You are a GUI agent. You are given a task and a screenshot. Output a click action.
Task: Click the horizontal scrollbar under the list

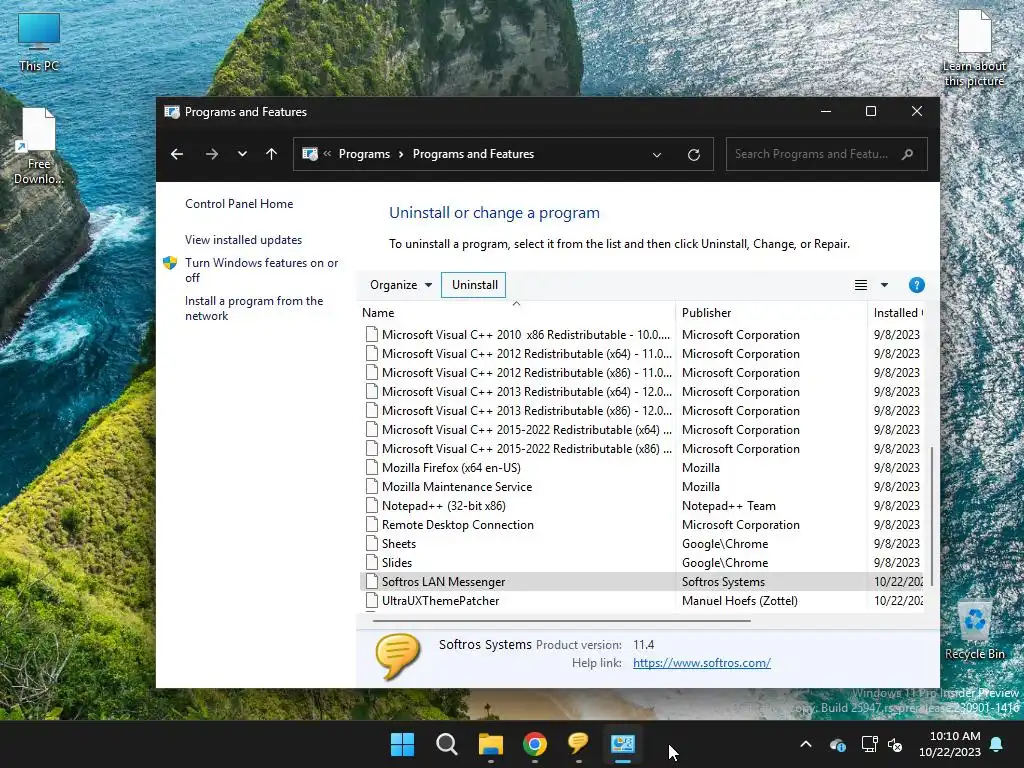[x=562, y=620]
